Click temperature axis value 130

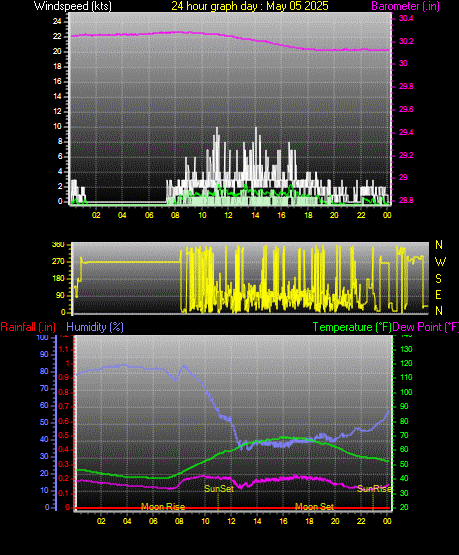point(406,349)
